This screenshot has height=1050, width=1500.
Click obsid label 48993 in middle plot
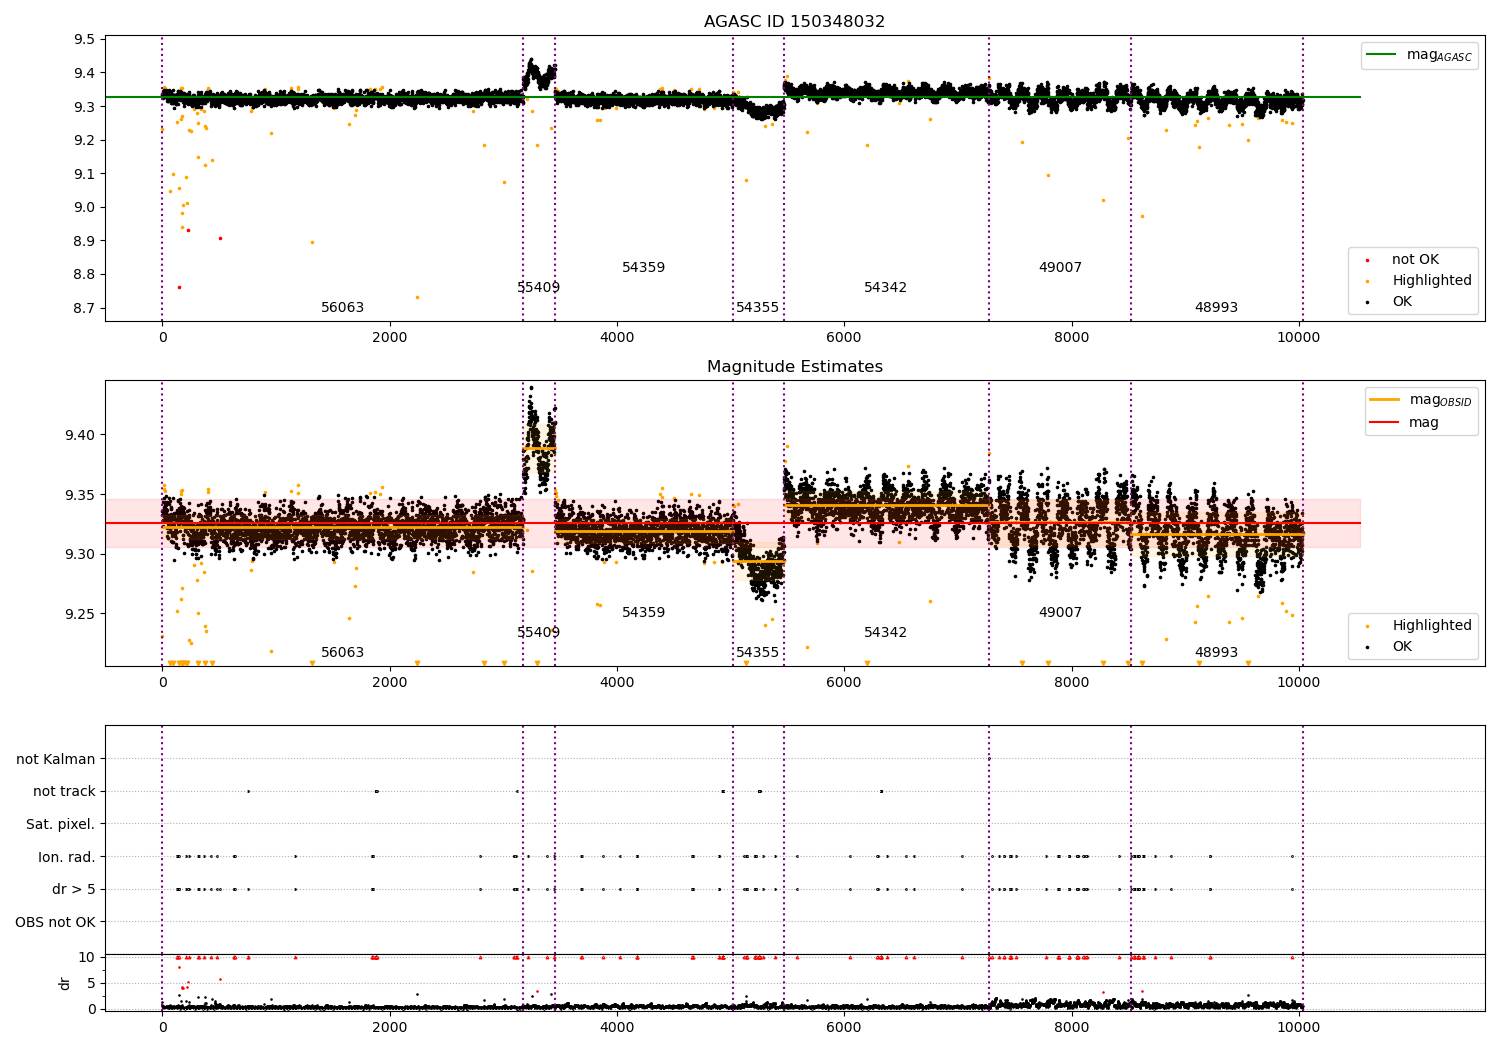pyautogui.click(x=1216, y=652)
